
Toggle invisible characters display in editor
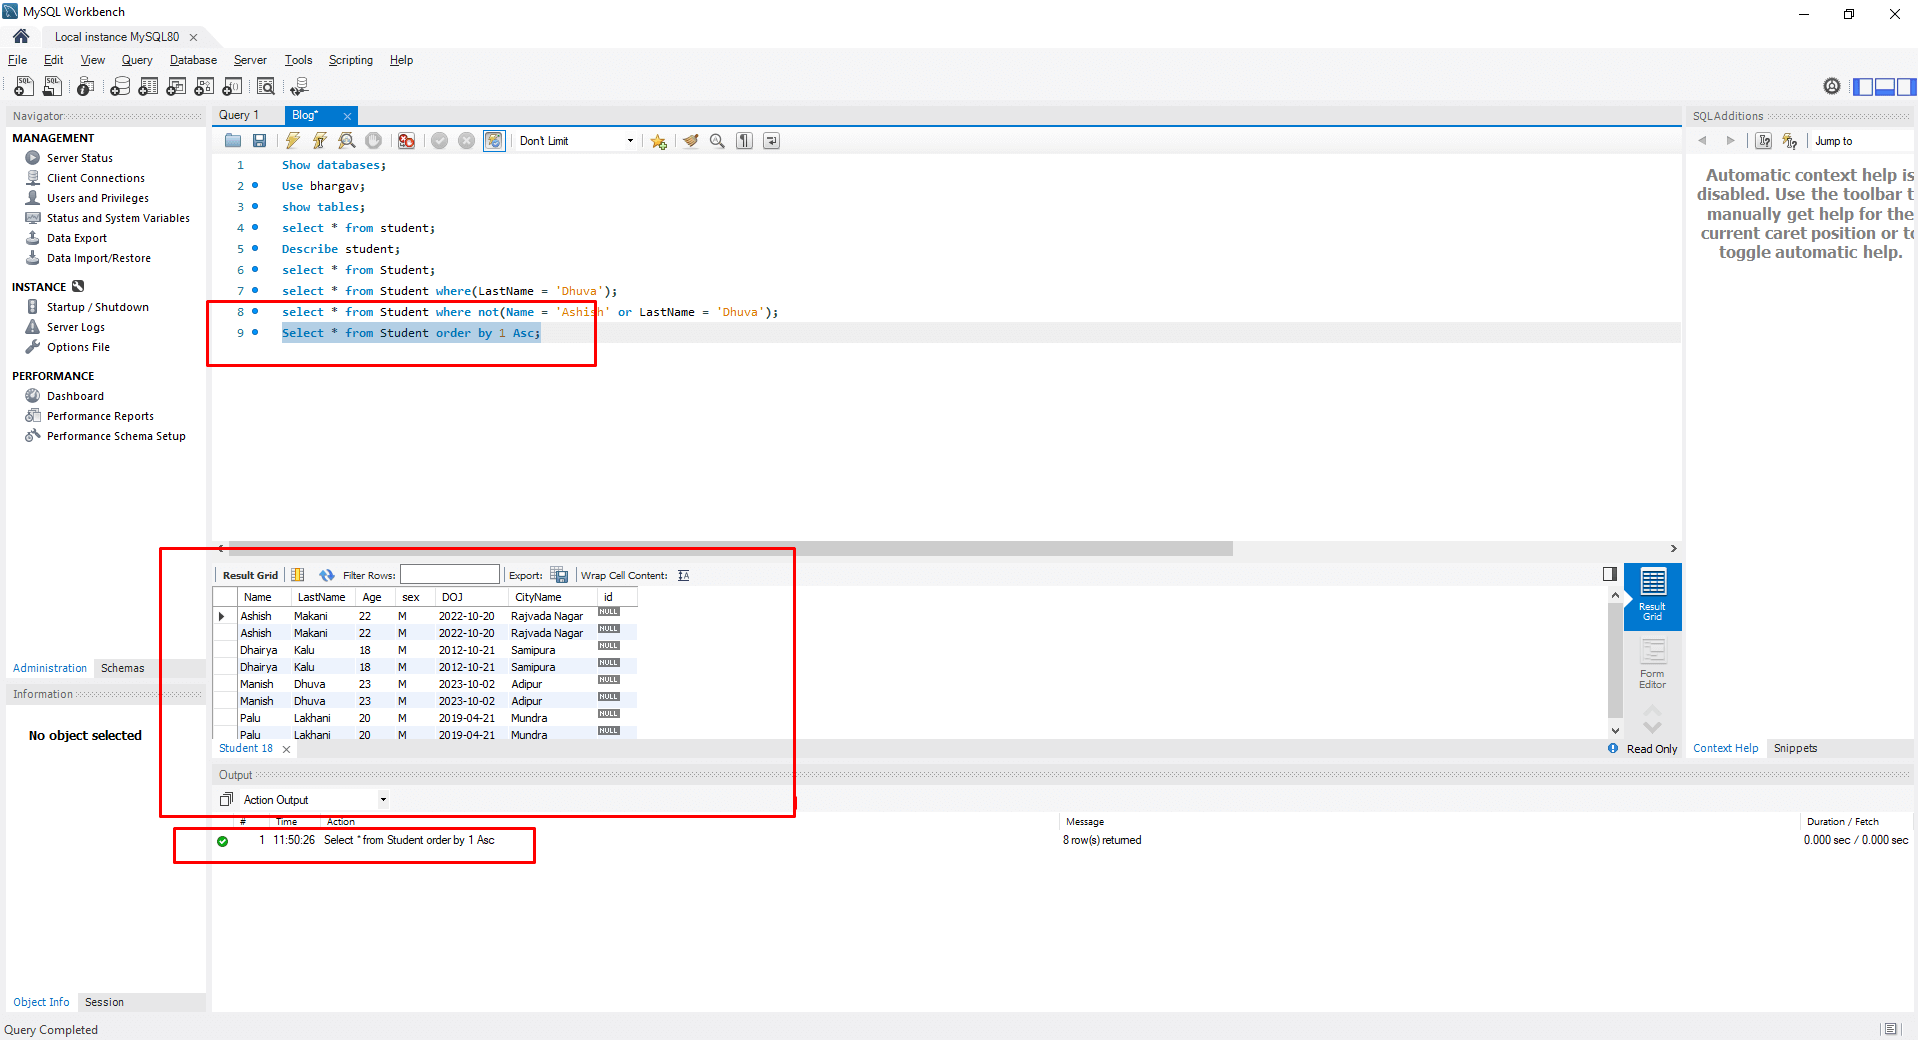744,141
